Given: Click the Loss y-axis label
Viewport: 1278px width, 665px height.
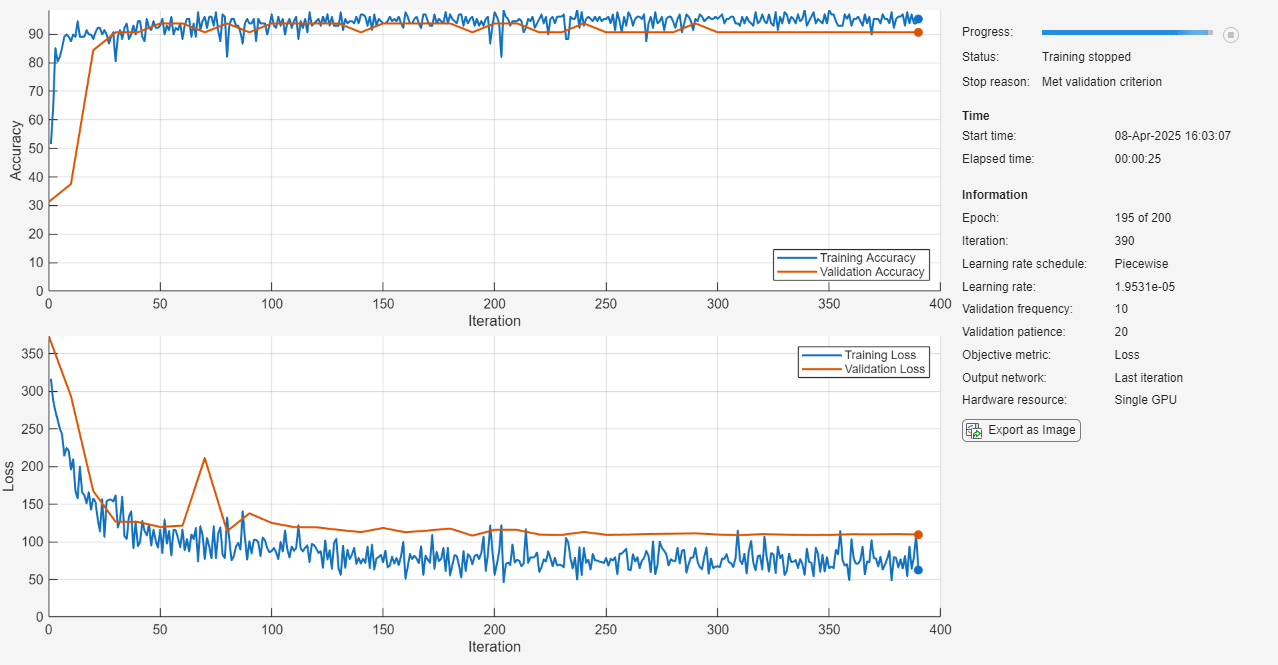Looking at the screenshot, I should [10, 476].
